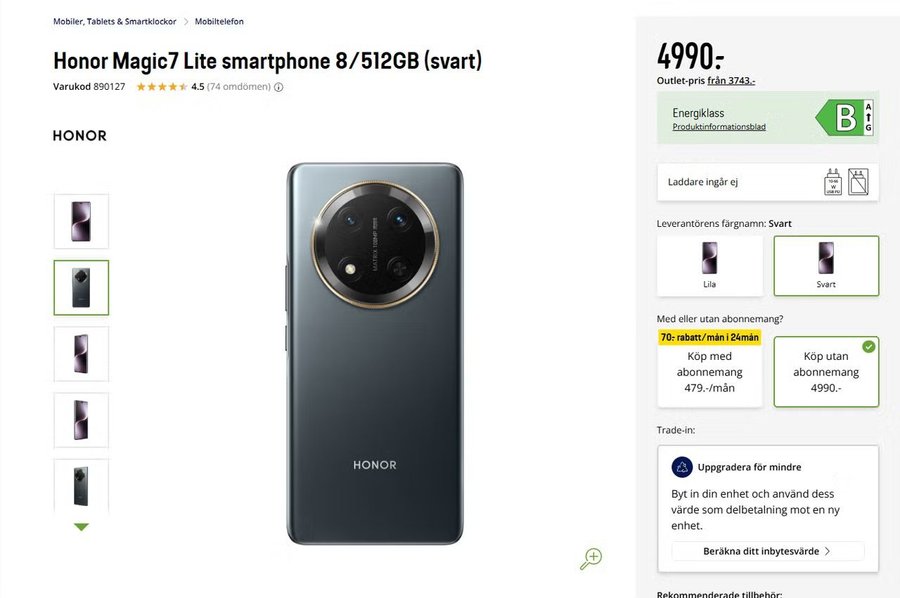Select the first purple phone thumbnail
The width and height of the screenshot is (900, 598).
click(x=81, y=221)
